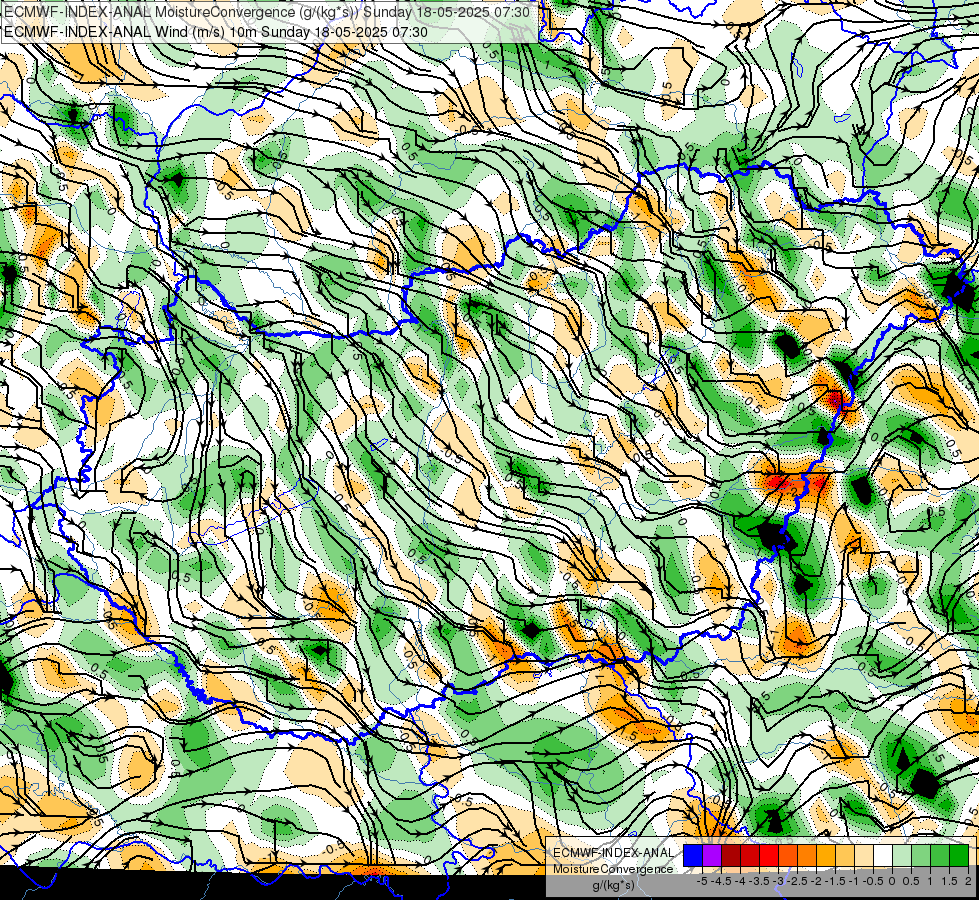
Task: Click the legend label ECMWF-INDEX-ANAL
Action: 613,853
